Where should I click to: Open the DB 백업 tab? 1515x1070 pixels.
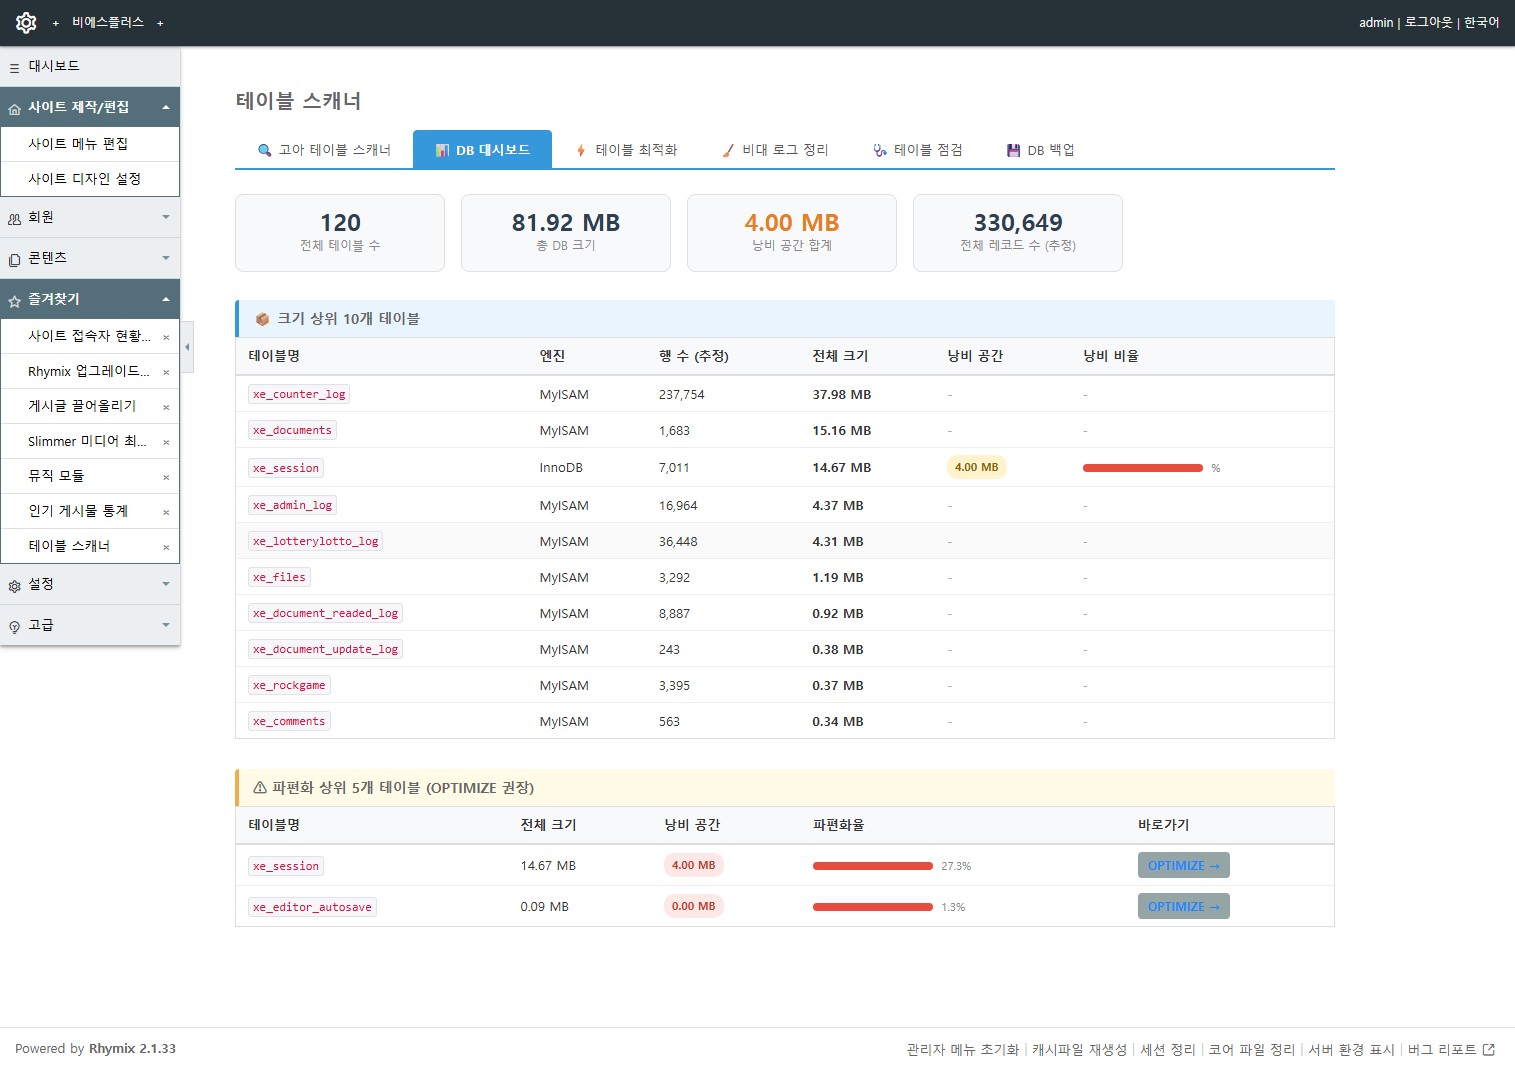click(1040, 150)
